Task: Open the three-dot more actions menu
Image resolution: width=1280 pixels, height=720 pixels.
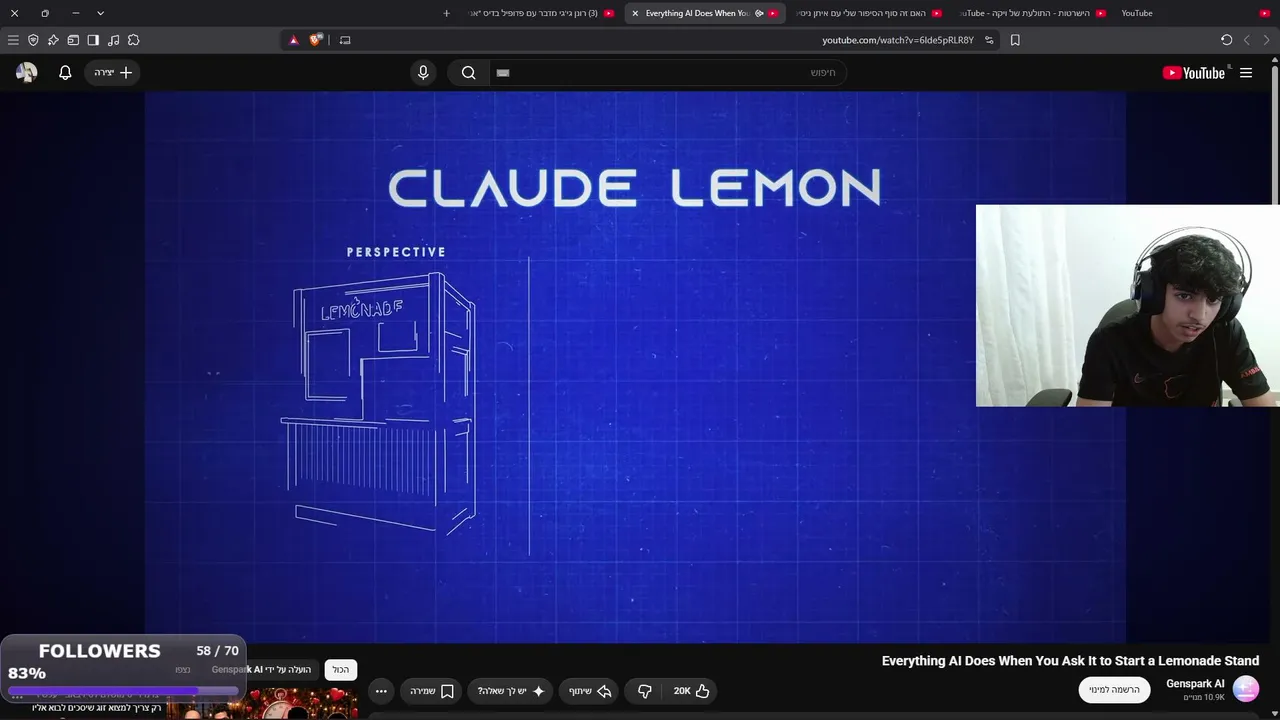Action: pyautogui.click(x=381, y=691)
